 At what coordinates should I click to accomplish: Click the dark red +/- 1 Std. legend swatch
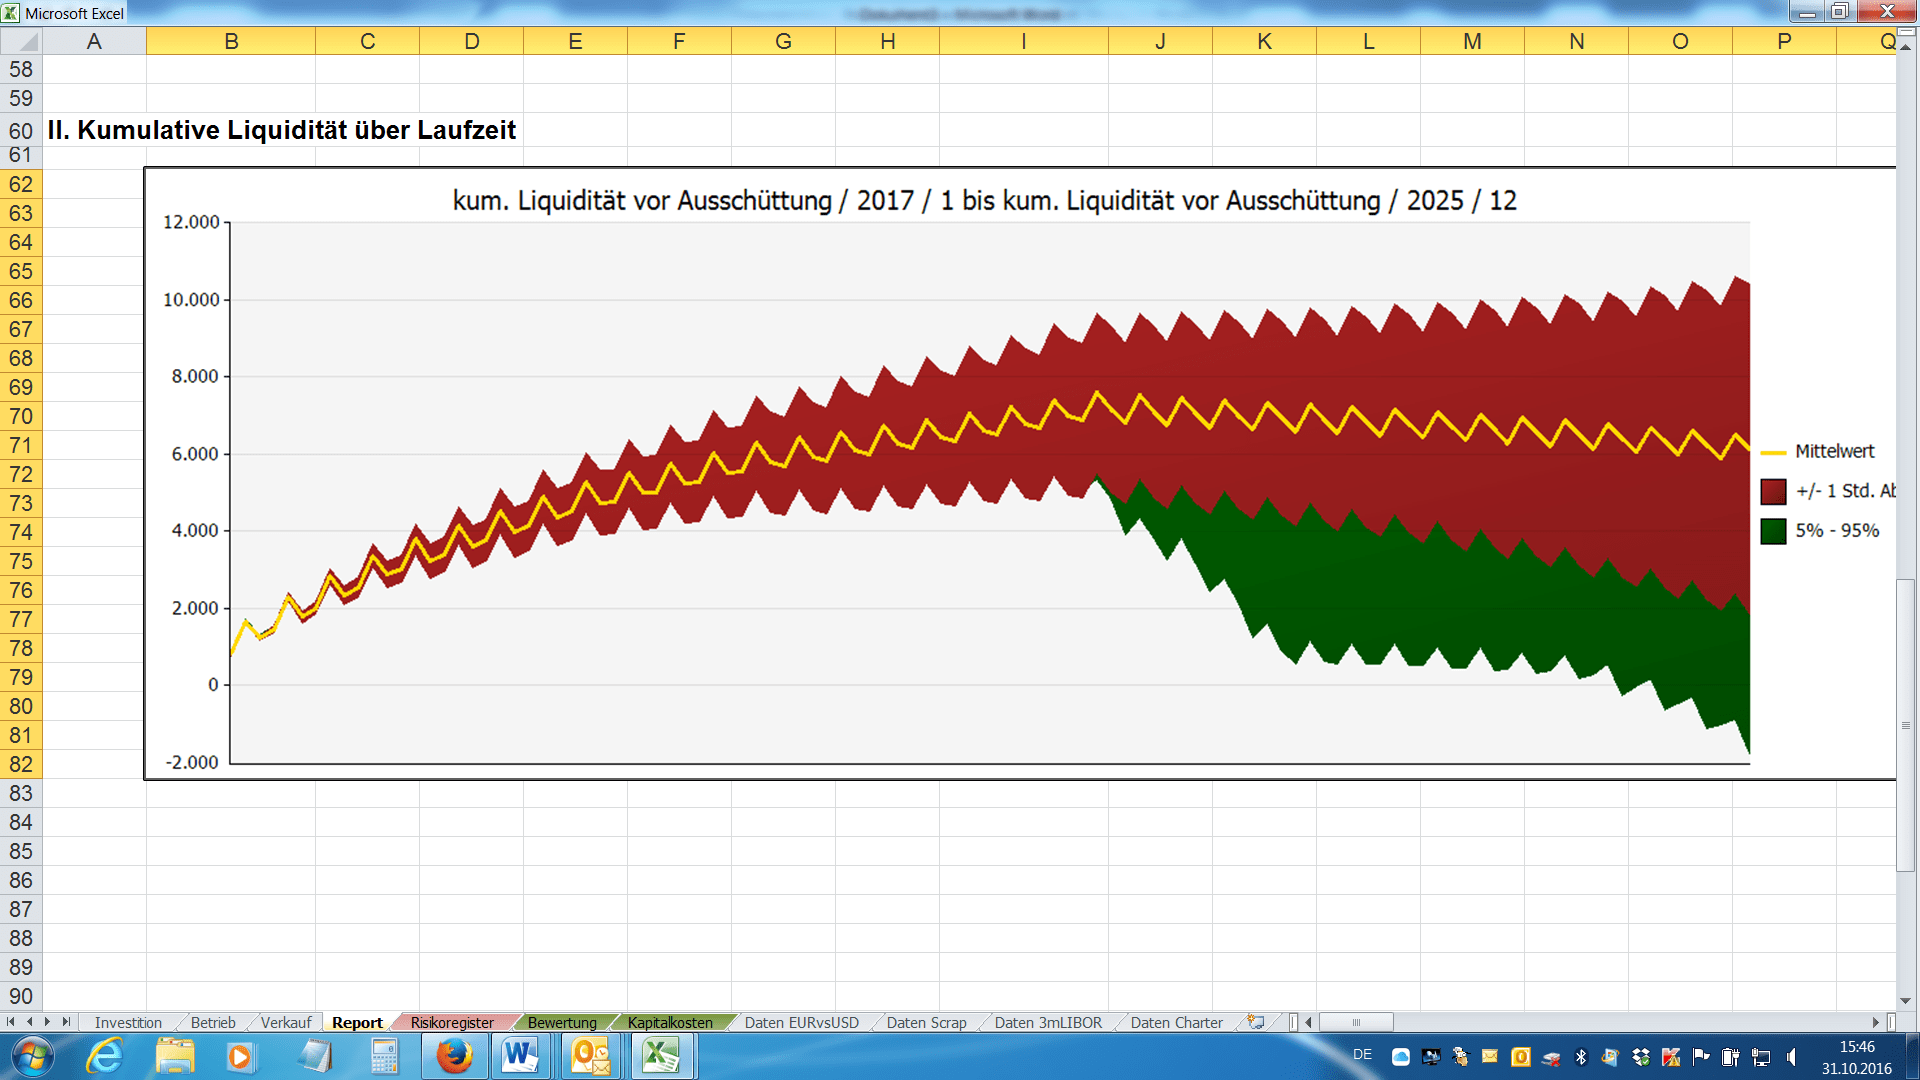click(1773, 491)
